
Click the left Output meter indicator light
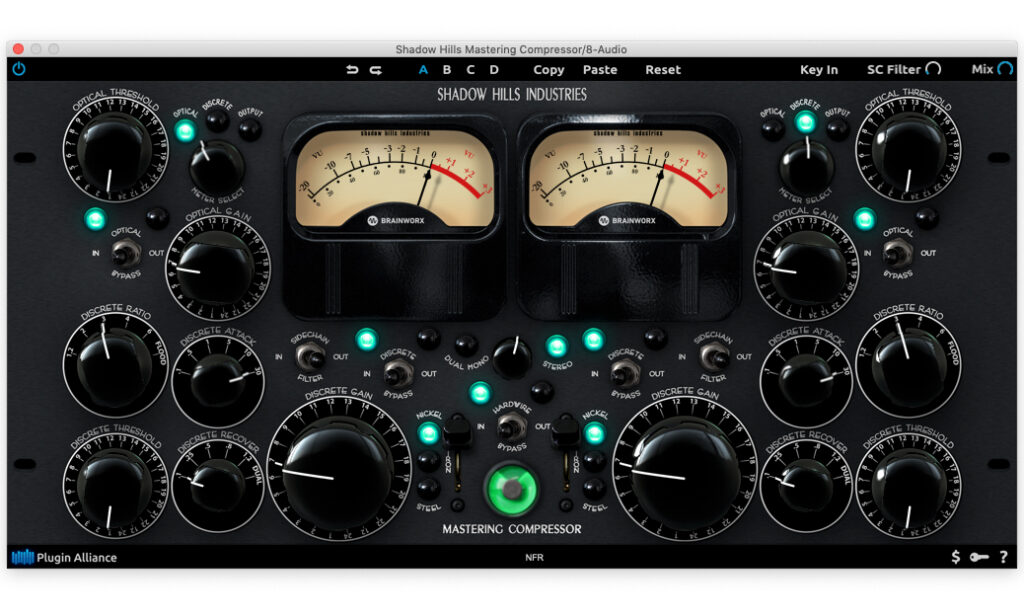(249, 129)
